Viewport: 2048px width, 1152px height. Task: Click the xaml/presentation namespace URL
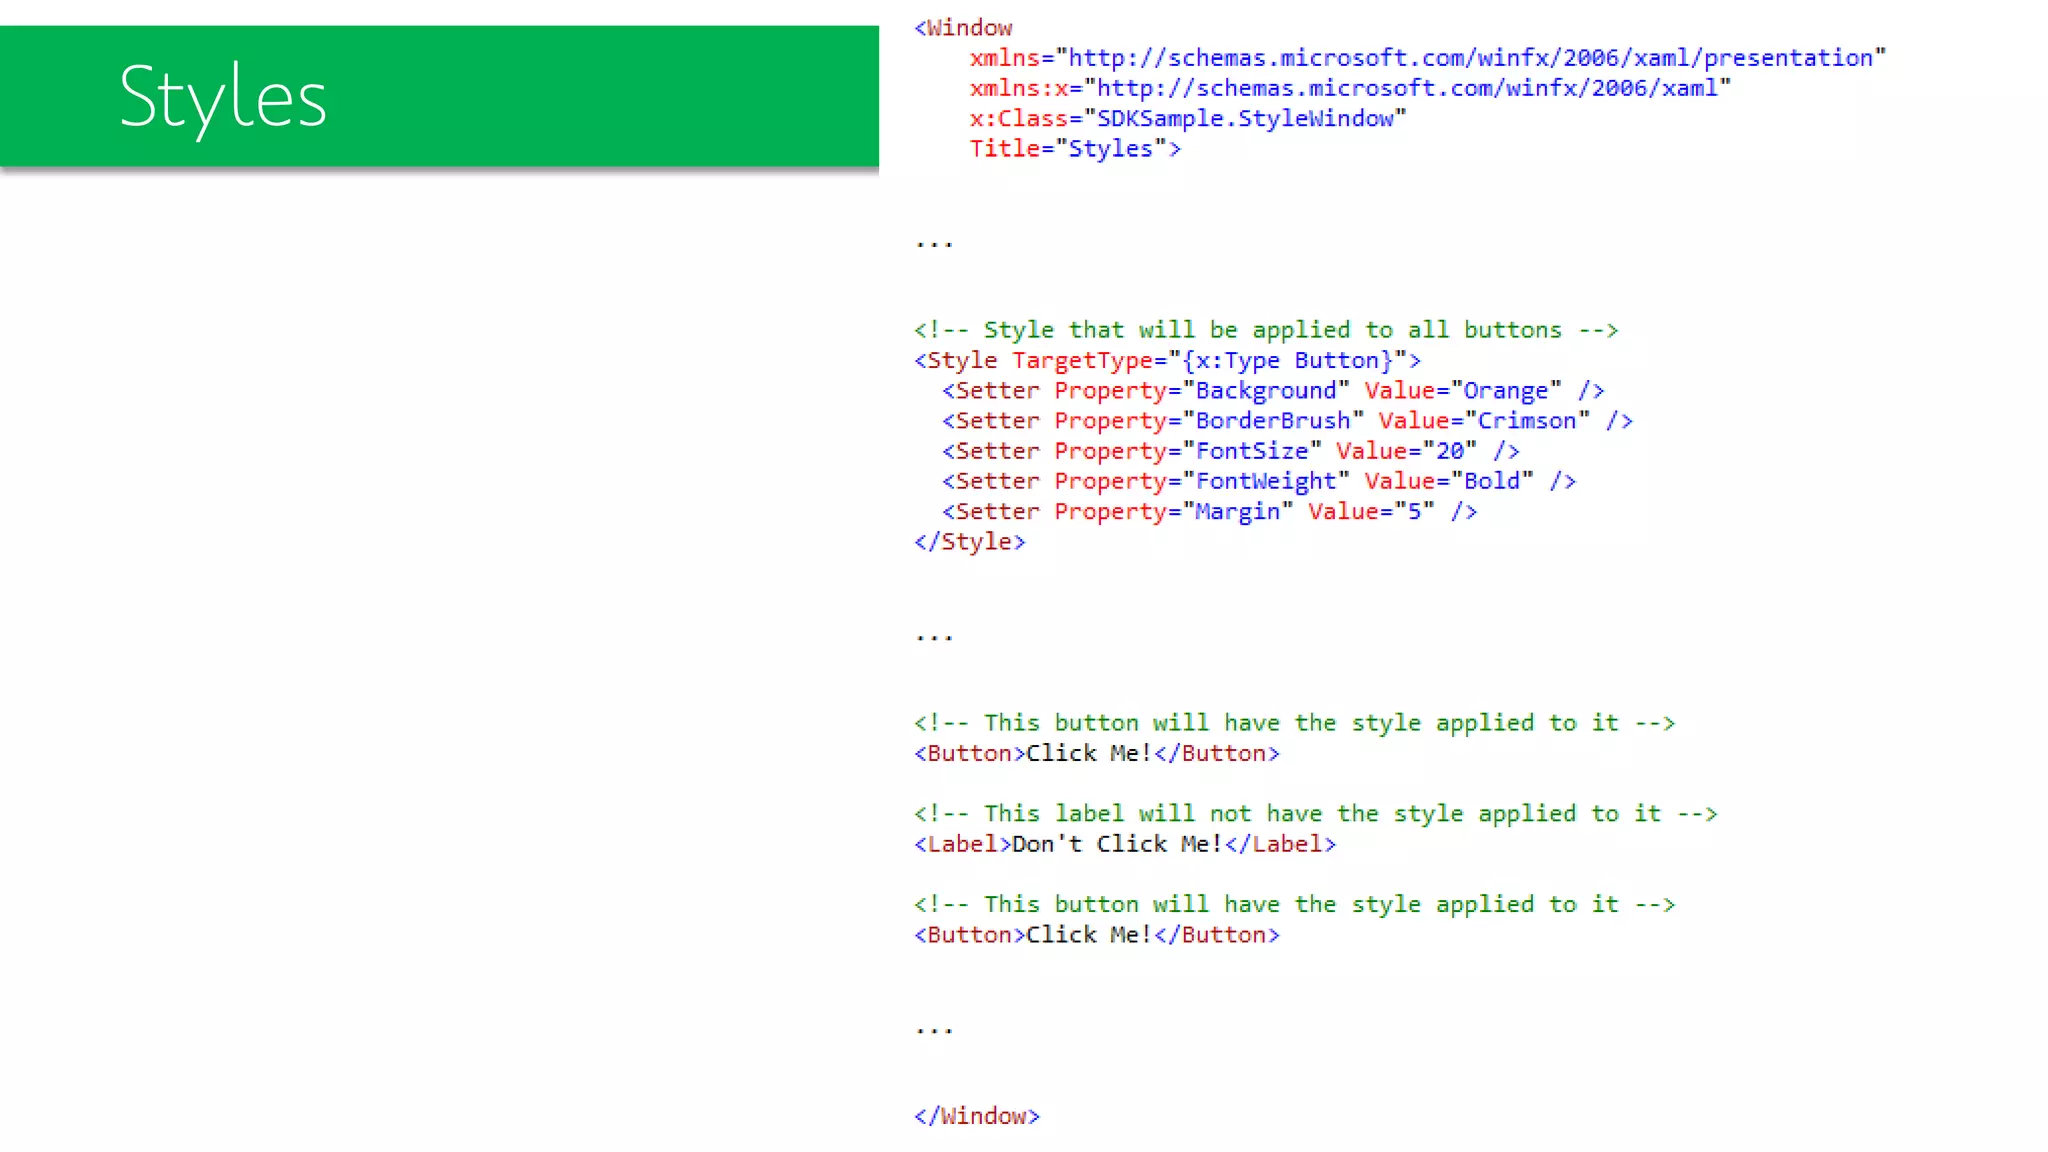click(x=1470, y=58)
